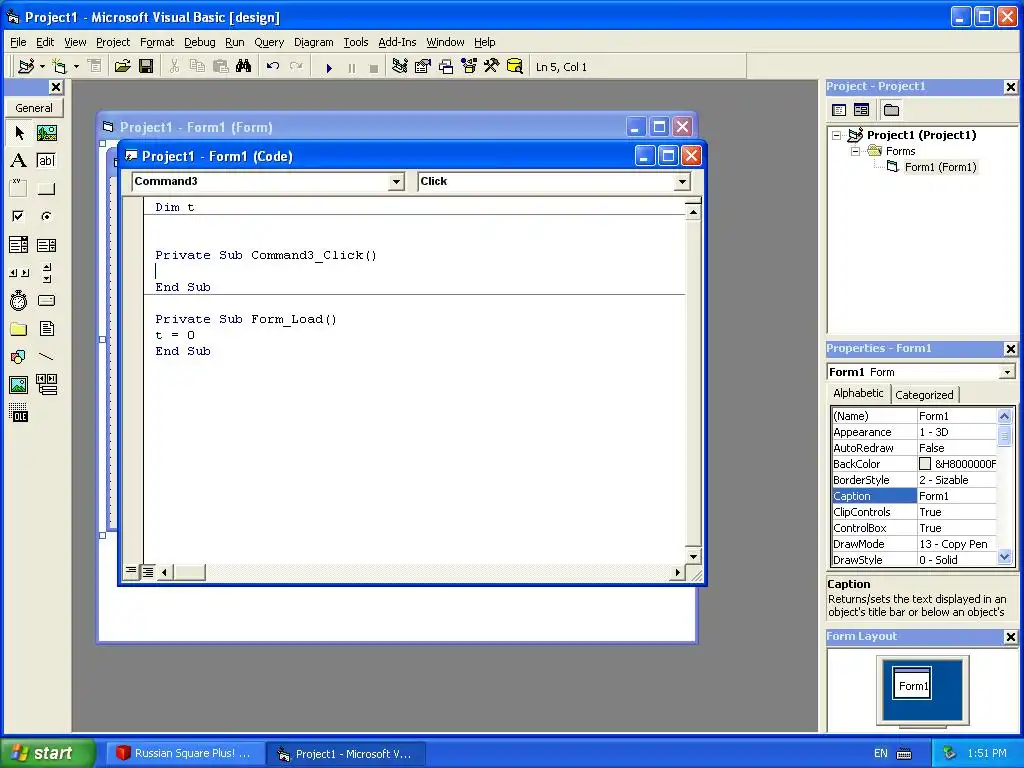Select the Pointer tool in the toolbox
Viewport: 1024px width, 768px height.
pos(19,133)
